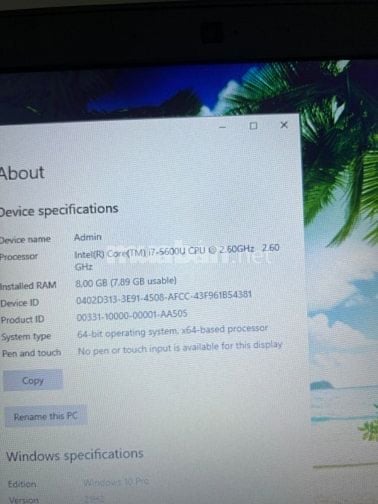378x504 pixels.
Task: Click the Copy button under Device specifications
Action: point(33,380)
